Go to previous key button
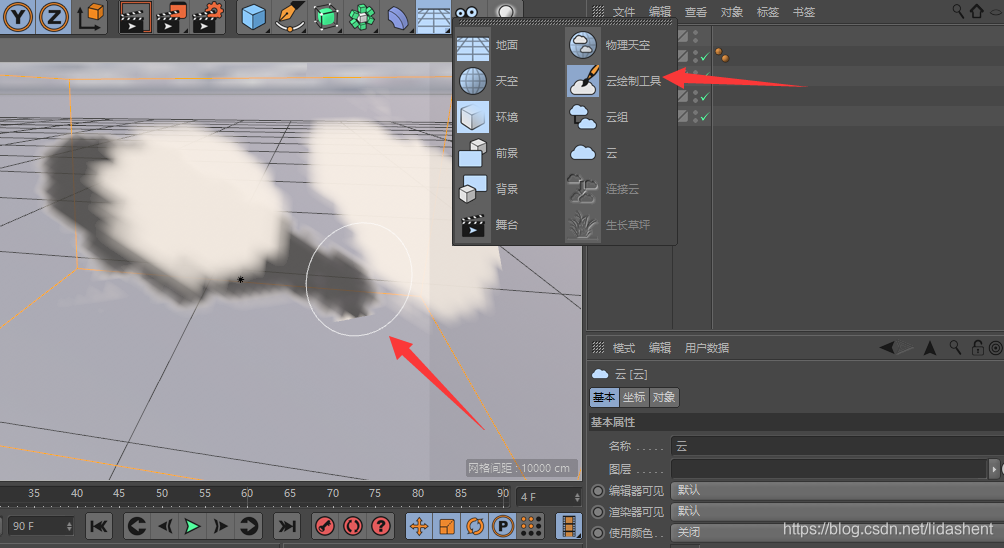 pyautogui.click(x=136, y=526)
